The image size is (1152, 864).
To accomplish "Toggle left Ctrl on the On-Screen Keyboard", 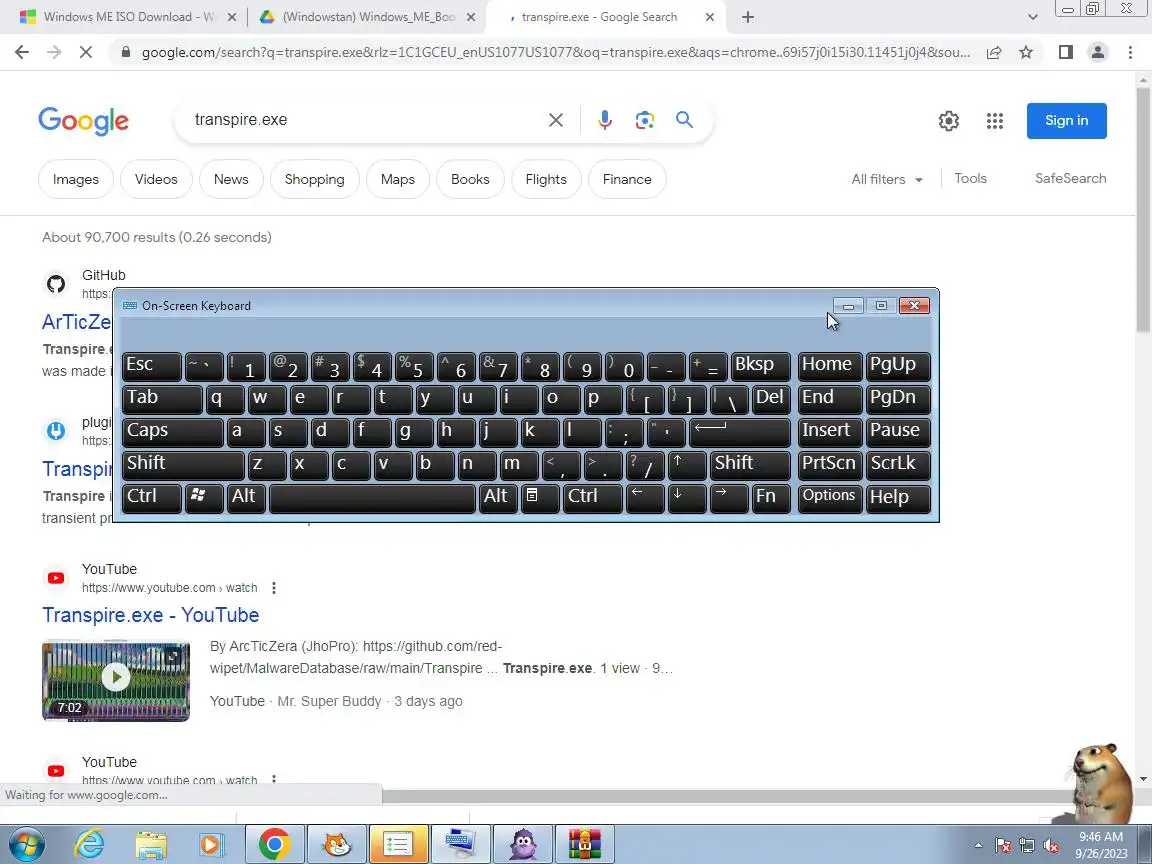I will pos(151,497).
